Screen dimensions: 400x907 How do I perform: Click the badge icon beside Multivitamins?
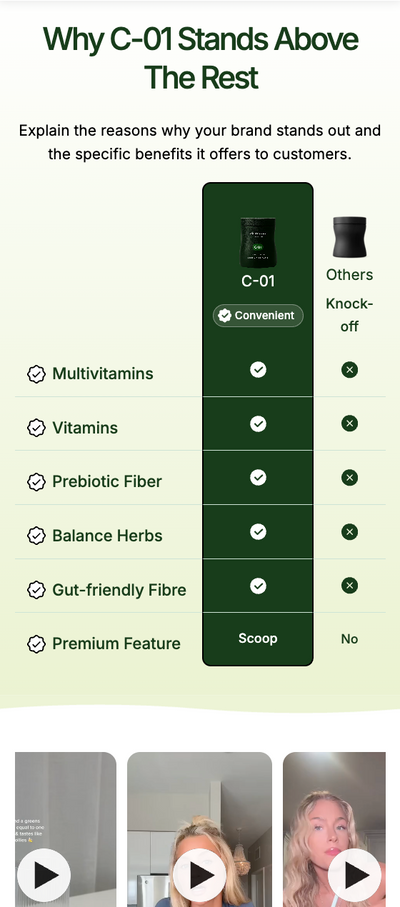point(36,374)
